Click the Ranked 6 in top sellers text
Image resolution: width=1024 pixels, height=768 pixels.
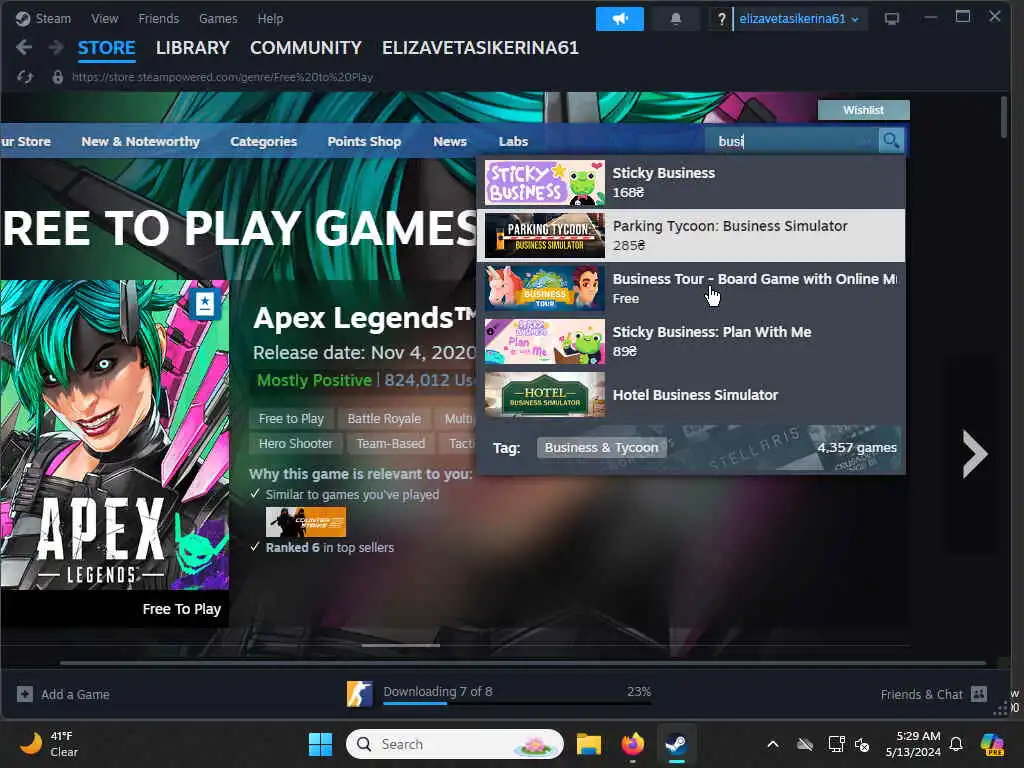(x=330, y=547)
